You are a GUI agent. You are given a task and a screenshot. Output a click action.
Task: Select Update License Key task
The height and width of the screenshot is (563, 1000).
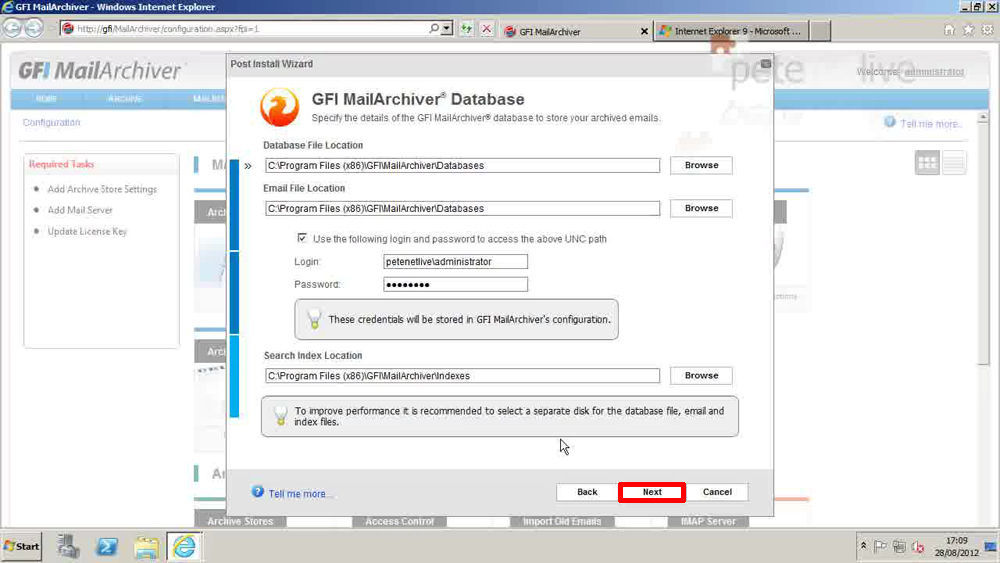click(87, 231)
